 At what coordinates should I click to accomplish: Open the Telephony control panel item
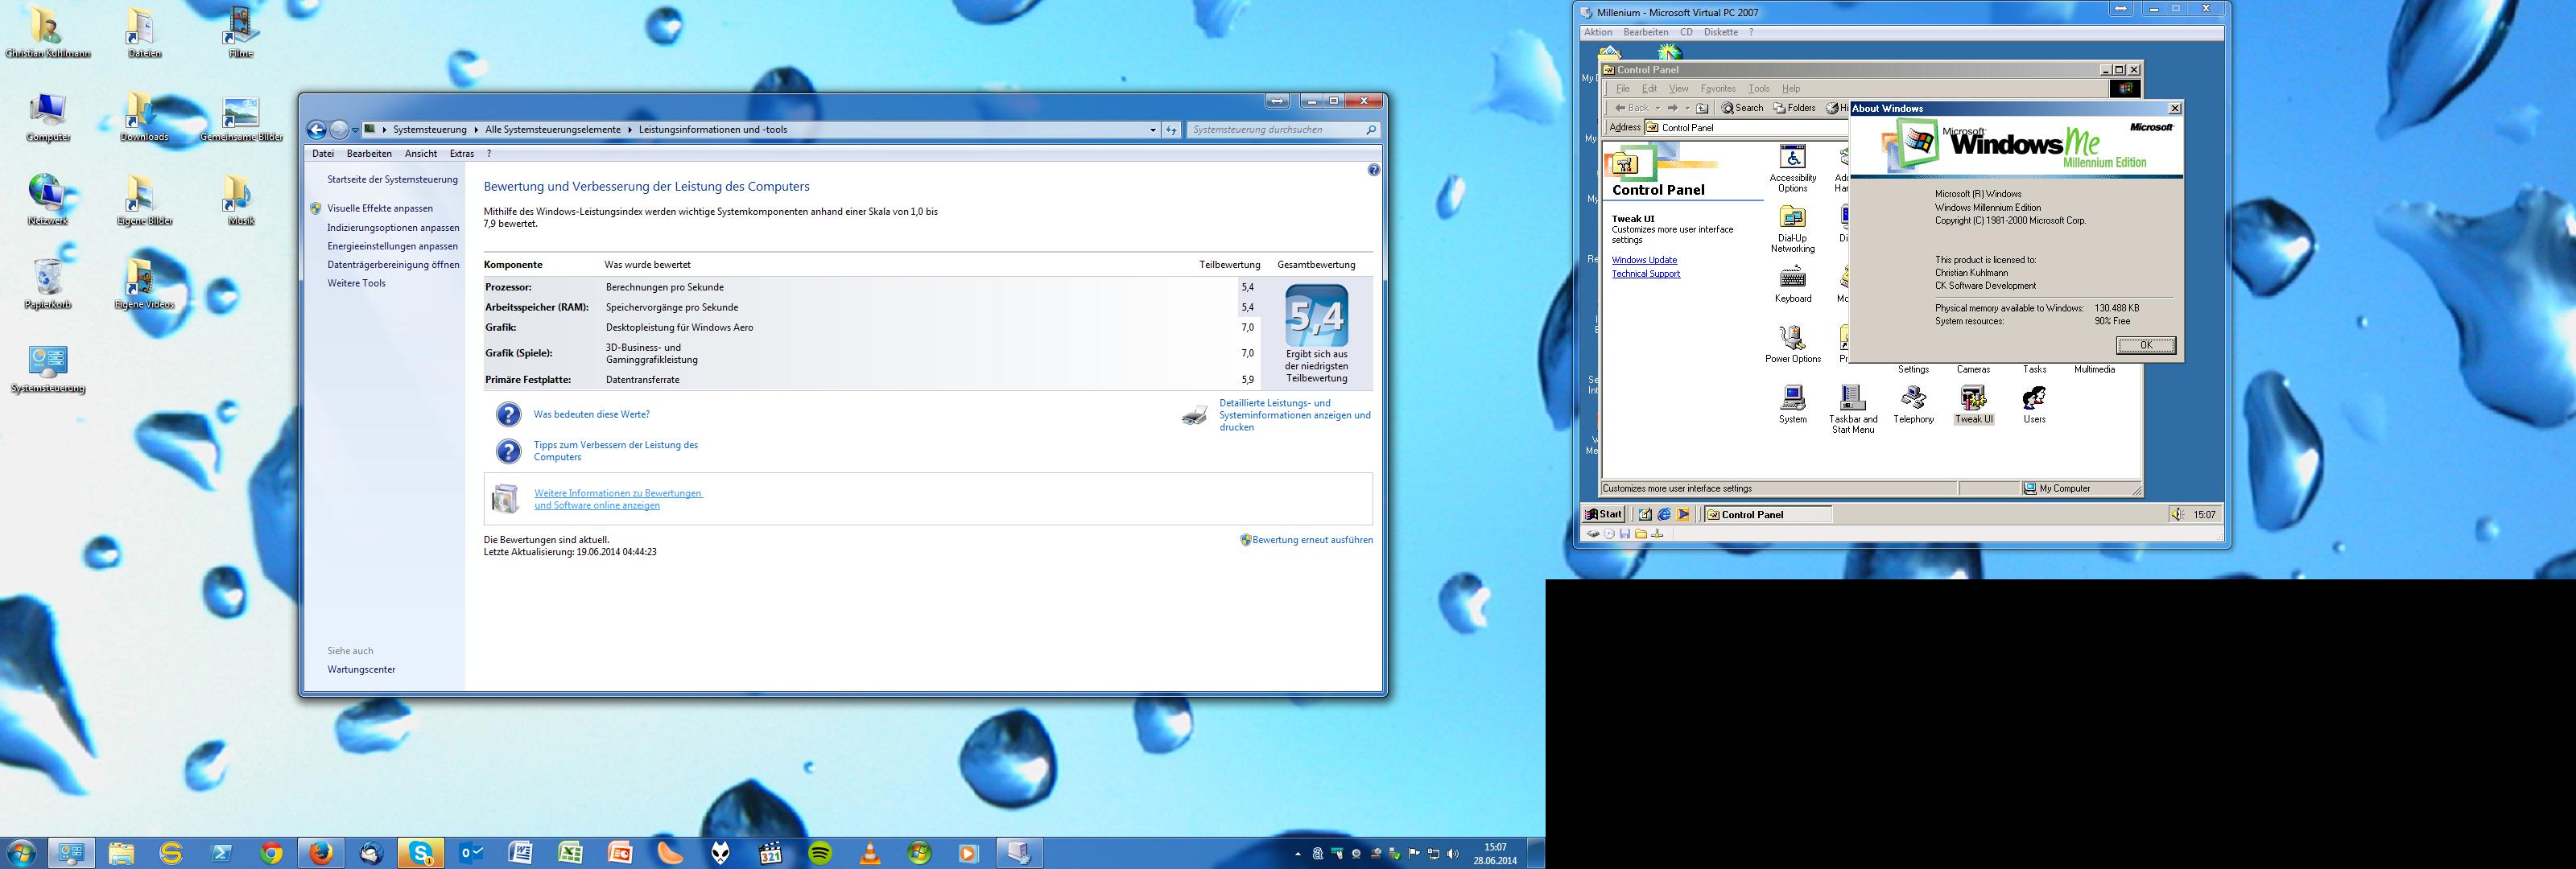(x=1913, y=400)
